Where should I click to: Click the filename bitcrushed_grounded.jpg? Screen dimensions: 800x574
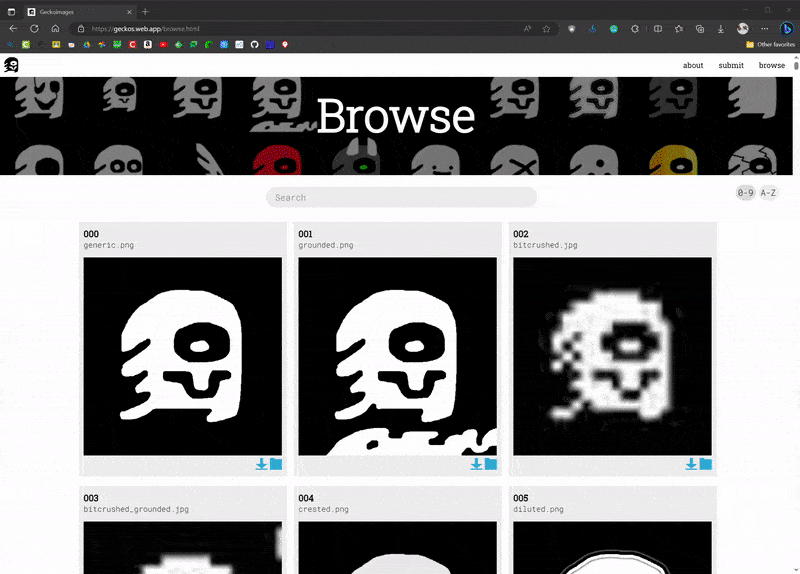coord(136,509)
